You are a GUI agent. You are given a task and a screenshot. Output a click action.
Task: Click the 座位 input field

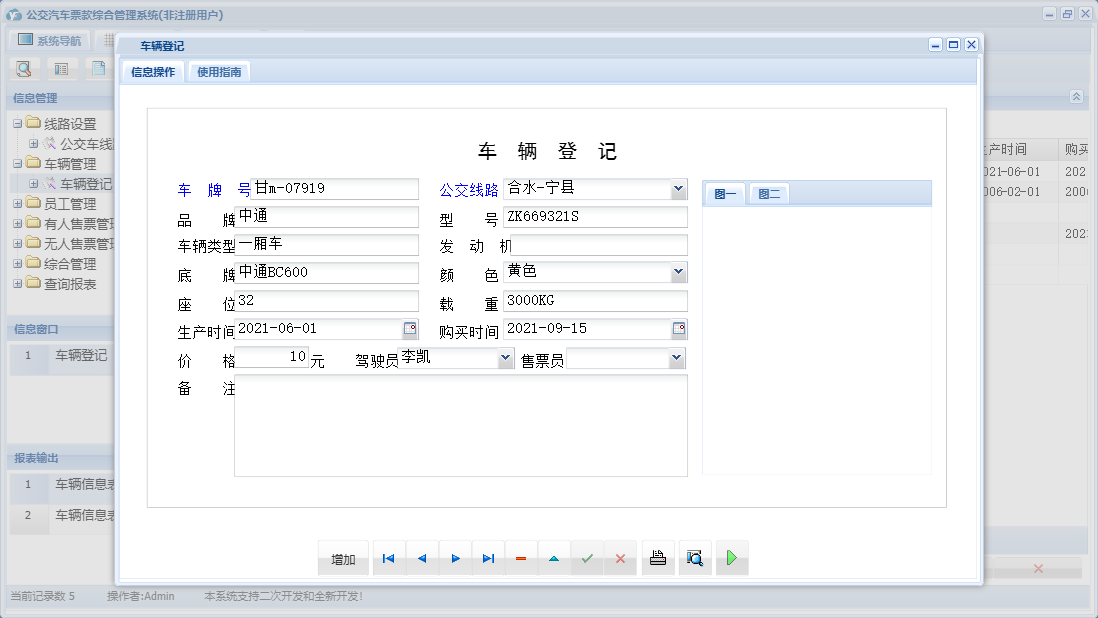(x=326, y=301)
